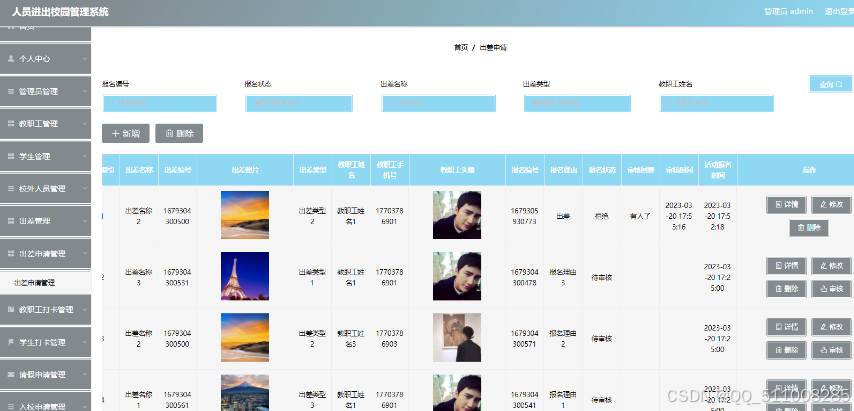The width and height of the screenshot is (854, 411).
Task: Expand the 出差管理 chevron
Action: pyautogui.click(x=84, y=221)
